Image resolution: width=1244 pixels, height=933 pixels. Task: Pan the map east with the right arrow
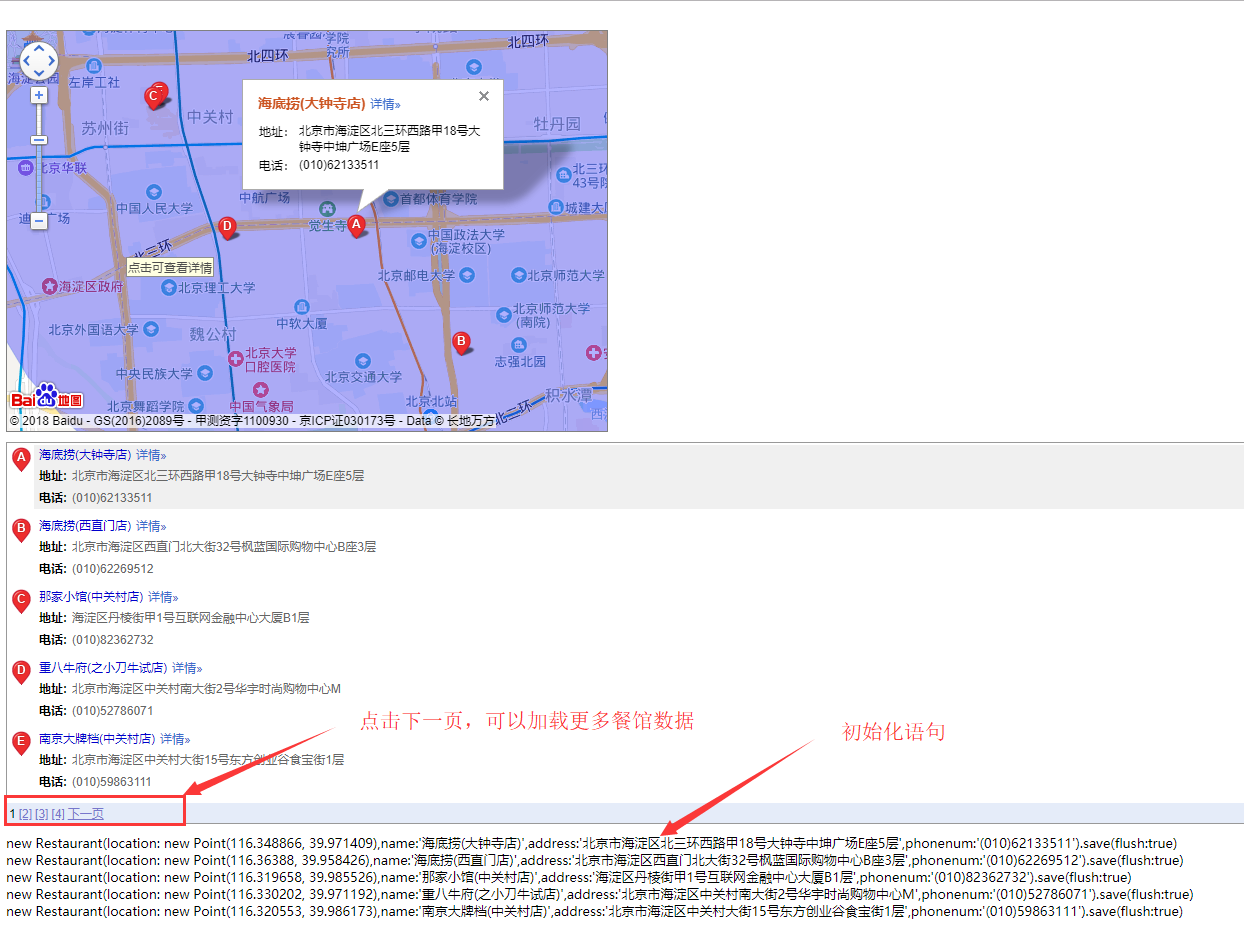pyautogui.click(x=52, y=60)
